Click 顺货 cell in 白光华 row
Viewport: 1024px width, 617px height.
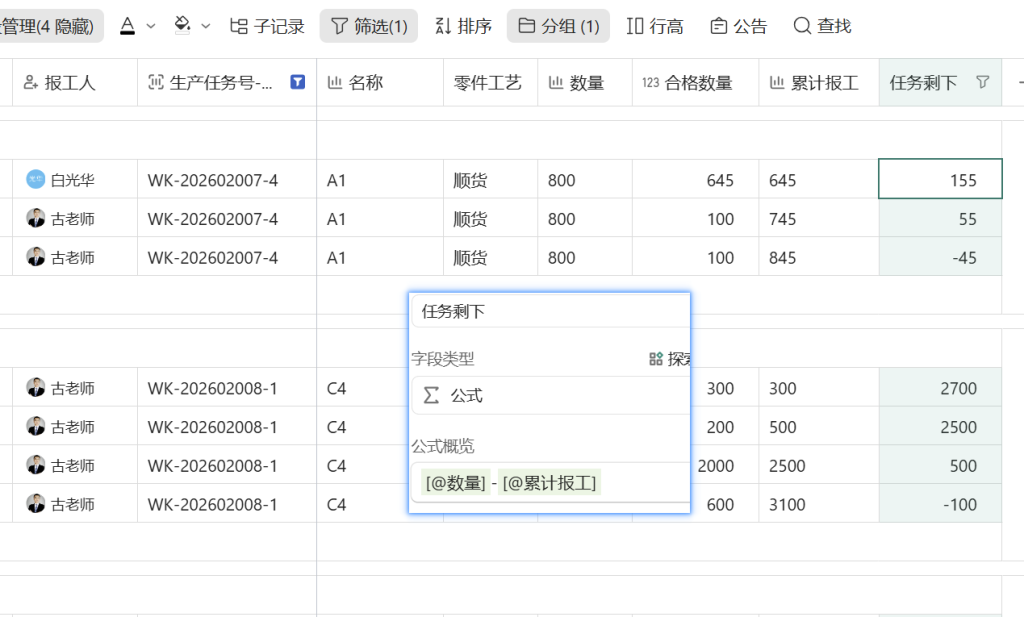490,180
